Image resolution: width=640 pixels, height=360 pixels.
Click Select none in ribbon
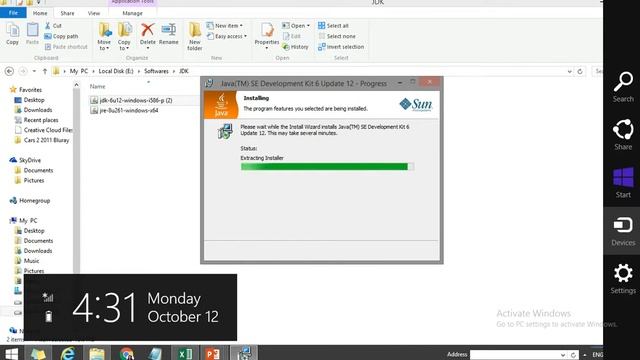[x=337, y=36]
